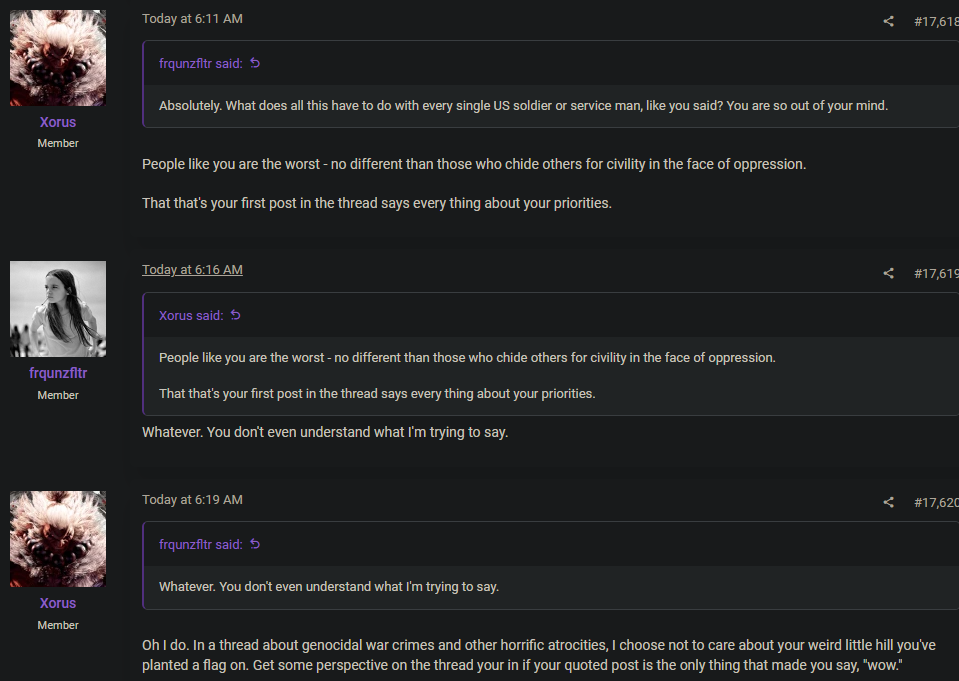The image size is (959, 681).
Task: Jump to quoted Xorus post arrow icon
Action: (x=235, y=315)
